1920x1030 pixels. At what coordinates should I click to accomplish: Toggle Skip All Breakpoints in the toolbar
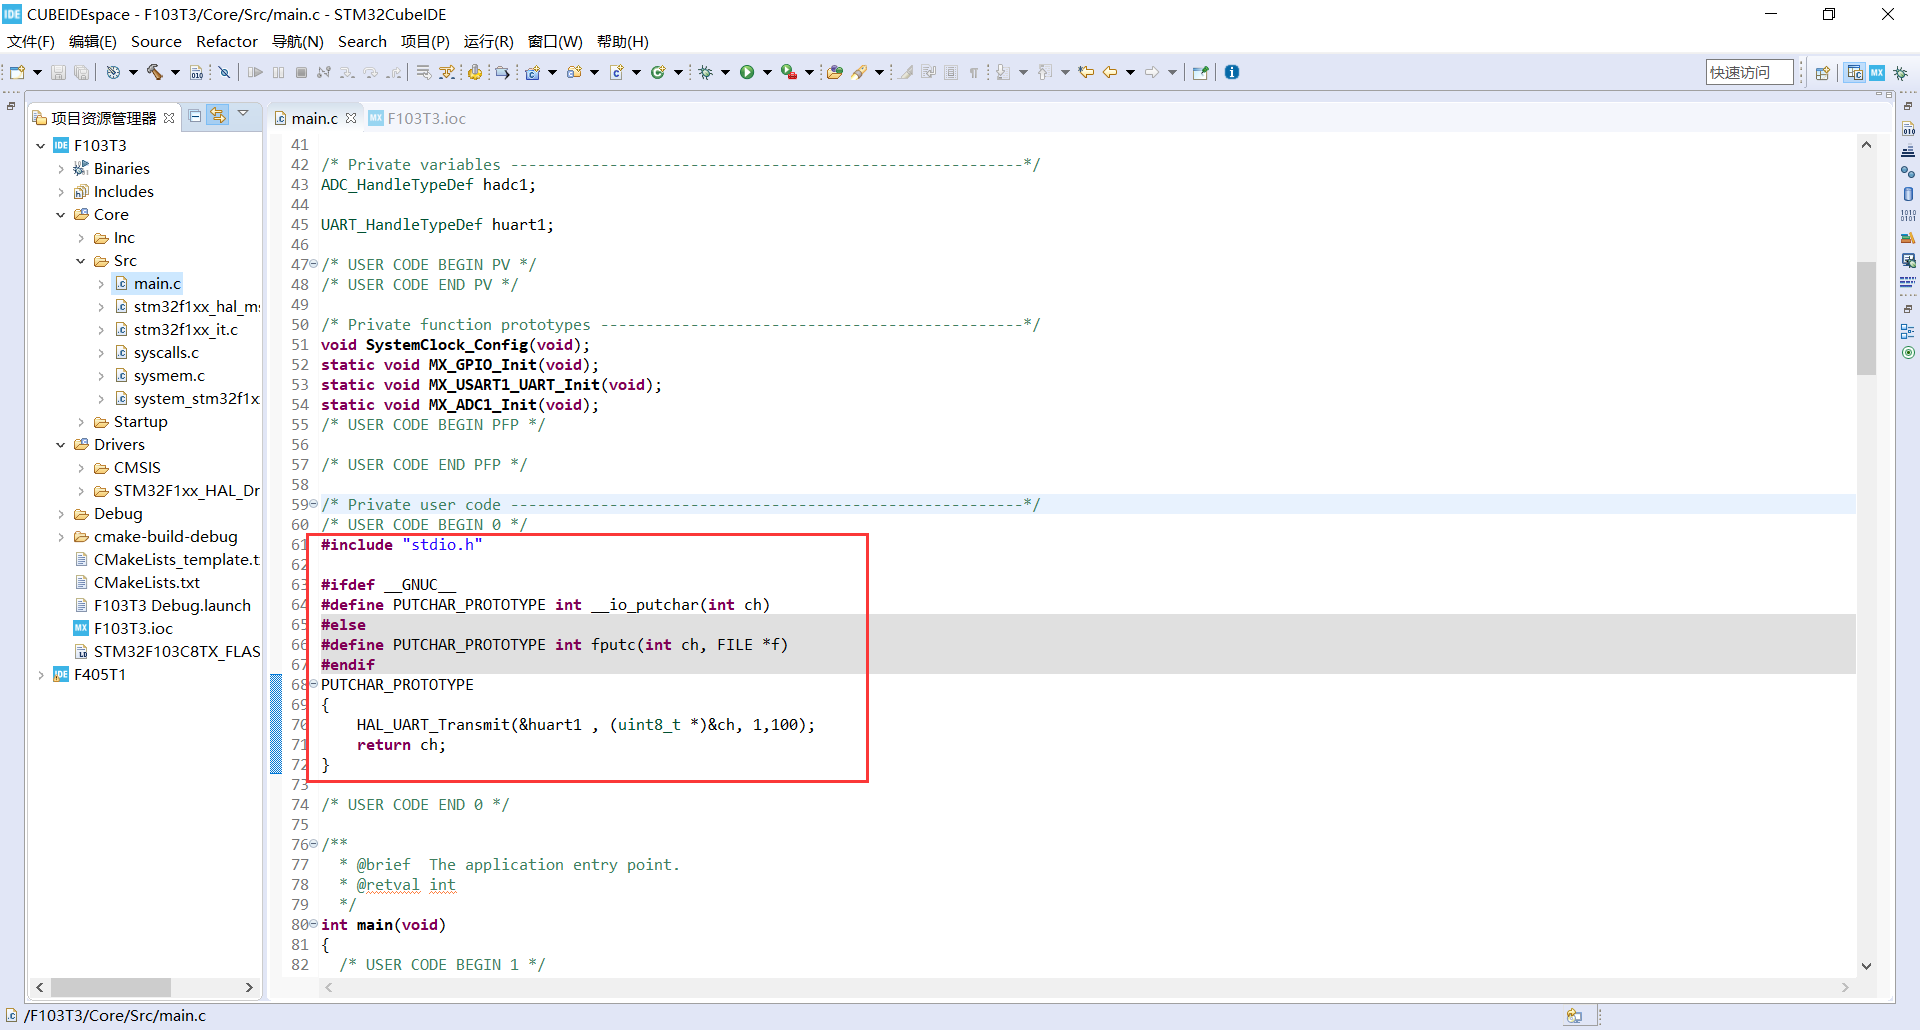pyautogui.click(x=224, y=72)
